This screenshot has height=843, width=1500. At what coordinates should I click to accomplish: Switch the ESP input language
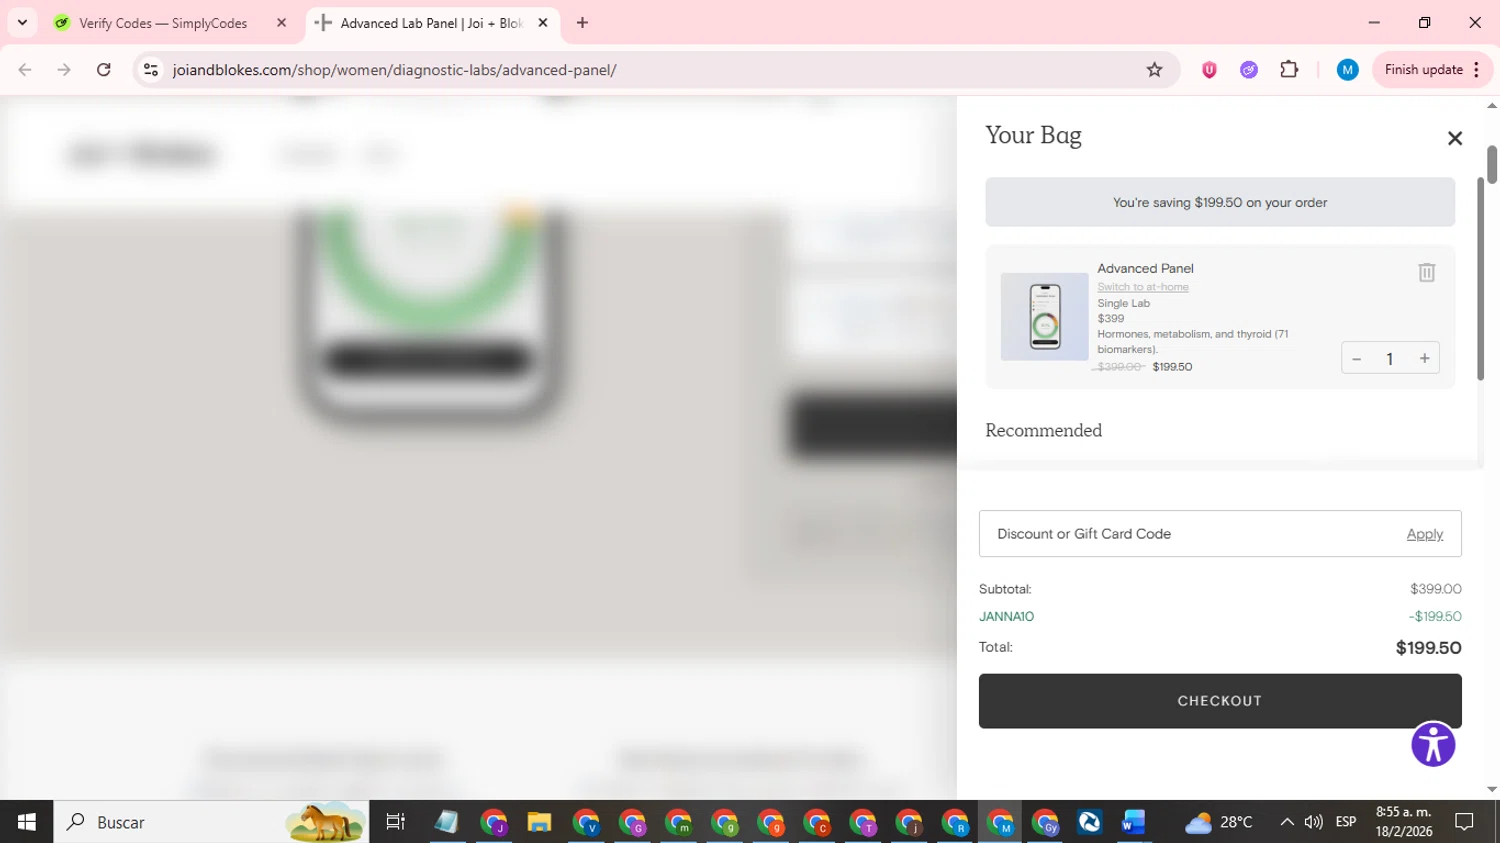pos(1346,822)
